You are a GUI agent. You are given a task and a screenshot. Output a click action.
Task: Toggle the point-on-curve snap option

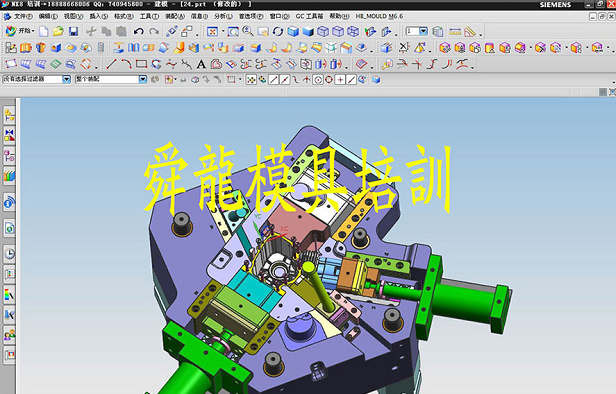[351, 80]
